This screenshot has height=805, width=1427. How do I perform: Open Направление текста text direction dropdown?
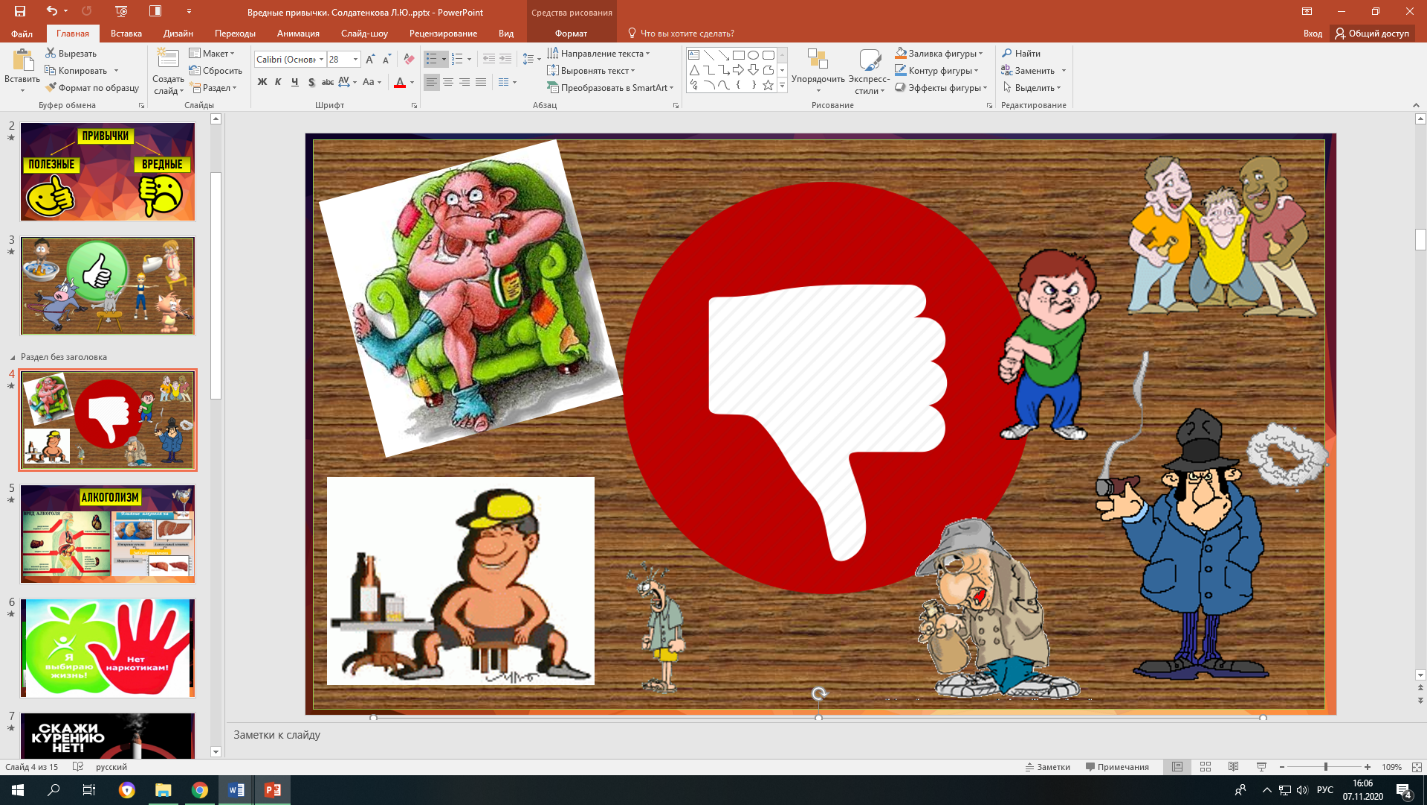(598, 54)
